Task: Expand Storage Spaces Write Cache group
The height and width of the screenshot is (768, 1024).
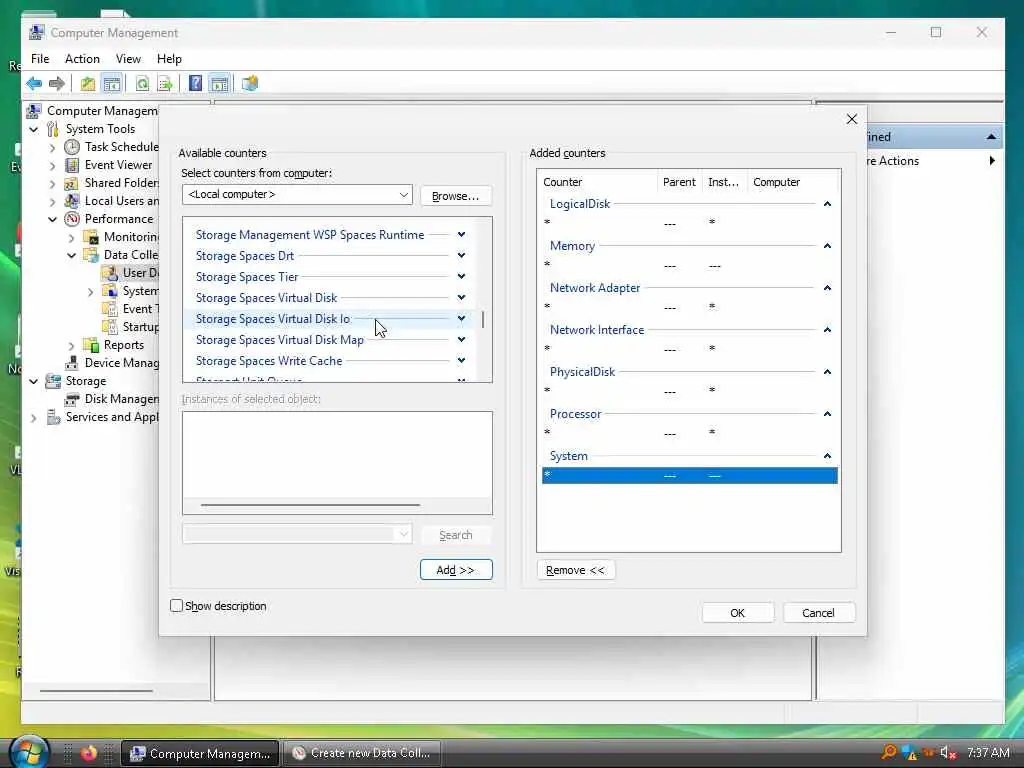Action: point(461,360)
